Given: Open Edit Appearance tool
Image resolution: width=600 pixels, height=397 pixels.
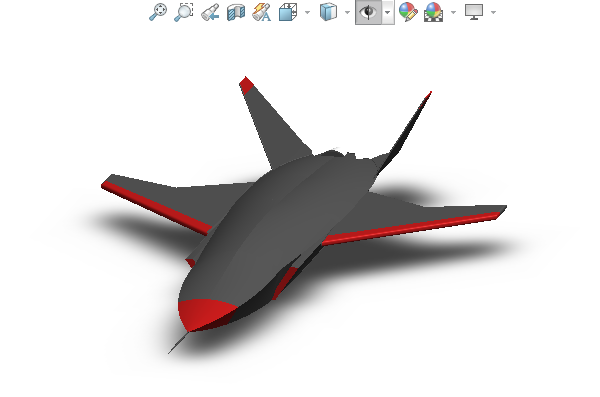Looking at the screenshot, I should (x=408, y=12).
